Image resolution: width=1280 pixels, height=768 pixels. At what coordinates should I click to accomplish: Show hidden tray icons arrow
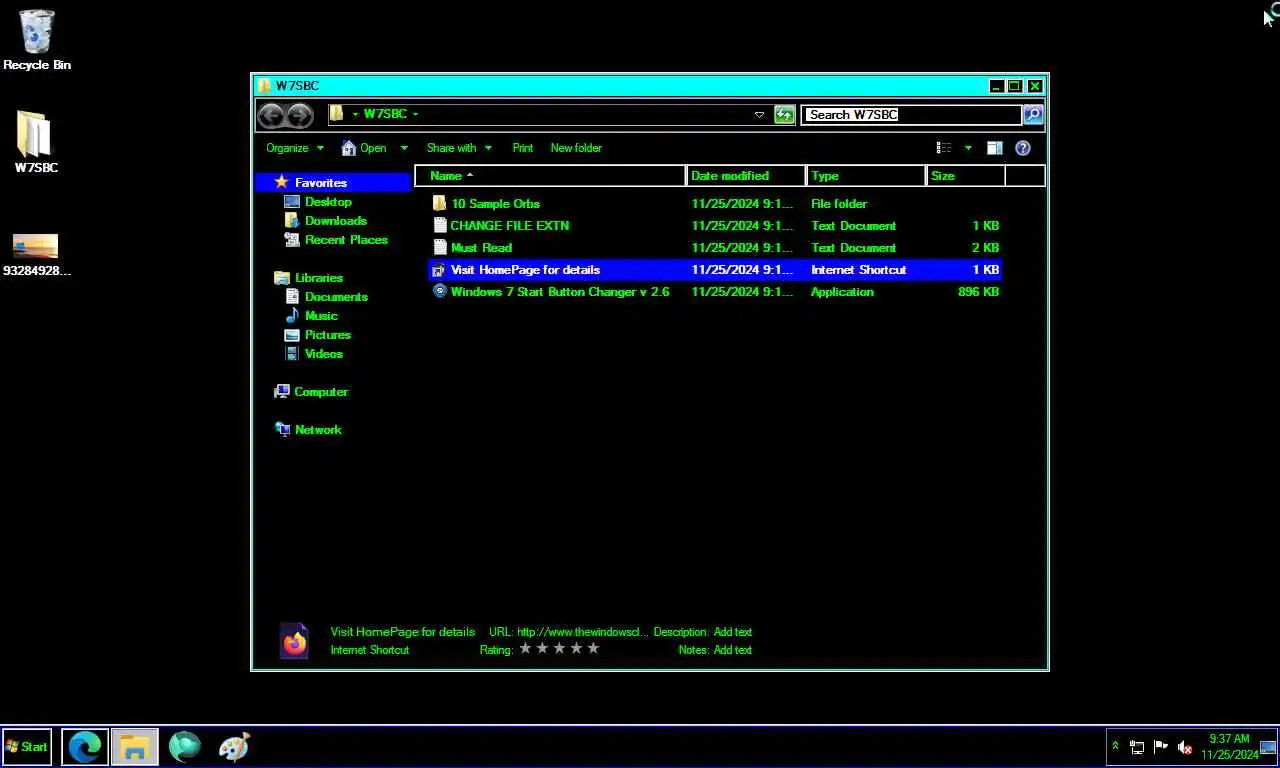pyautogui.click(x=1115, y=747)
